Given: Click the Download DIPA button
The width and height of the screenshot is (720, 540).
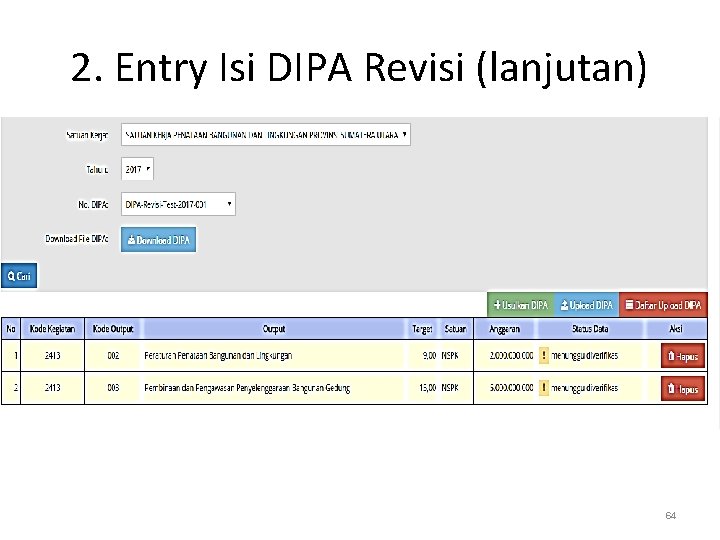Looking at the screenshot, I should [x=158, y=239].
